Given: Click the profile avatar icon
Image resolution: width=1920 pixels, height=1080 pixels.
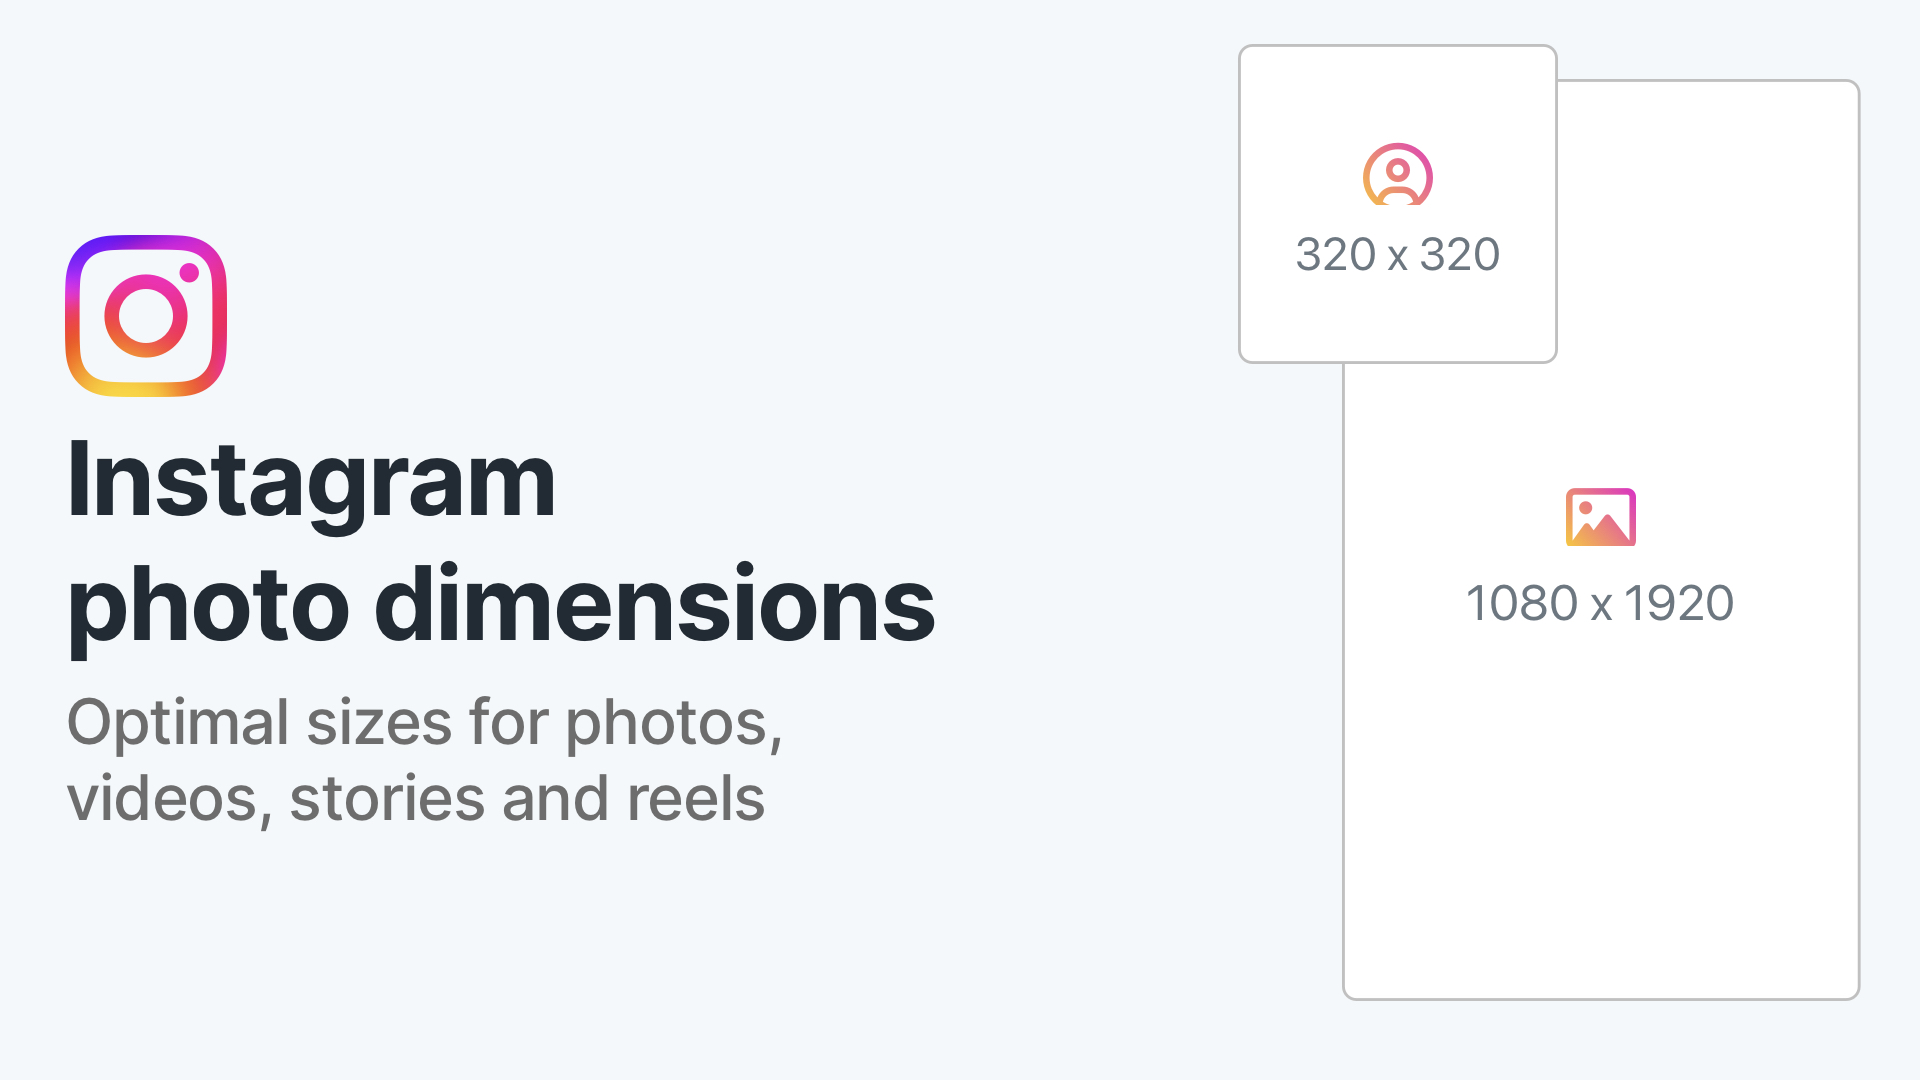Looking at the screenshot, I should click(1397, 175).
